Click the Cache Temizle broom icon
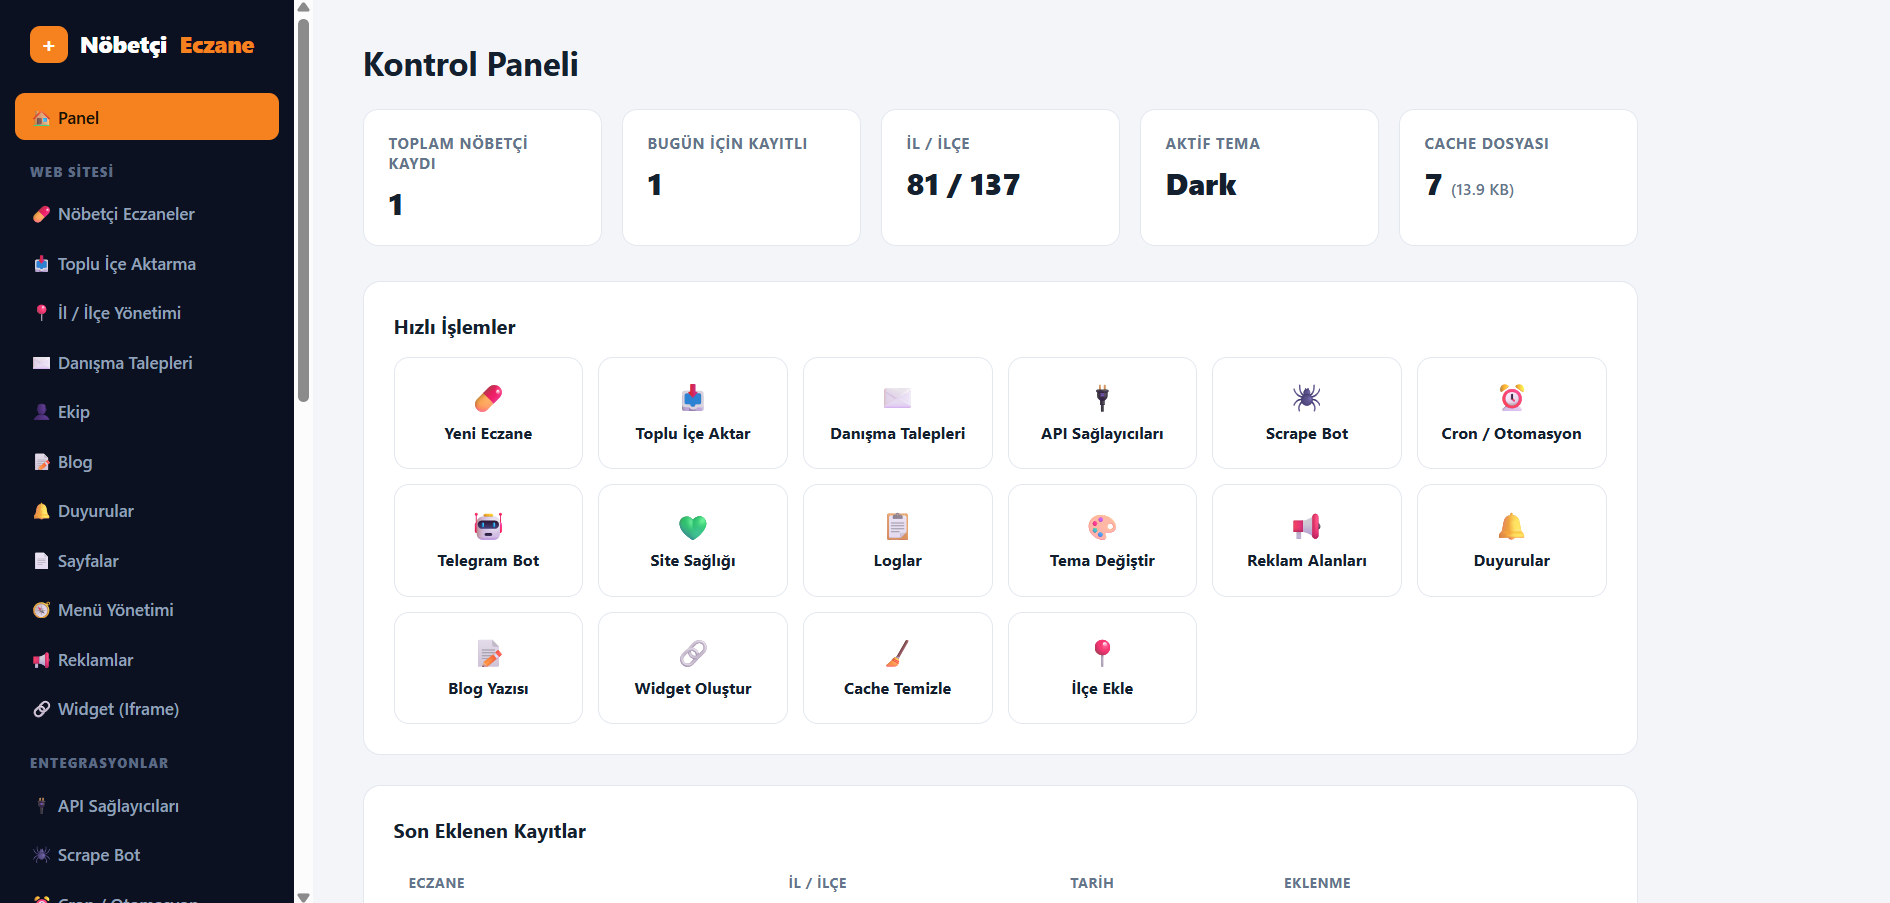1890x903 pixels. click(897, 653)
